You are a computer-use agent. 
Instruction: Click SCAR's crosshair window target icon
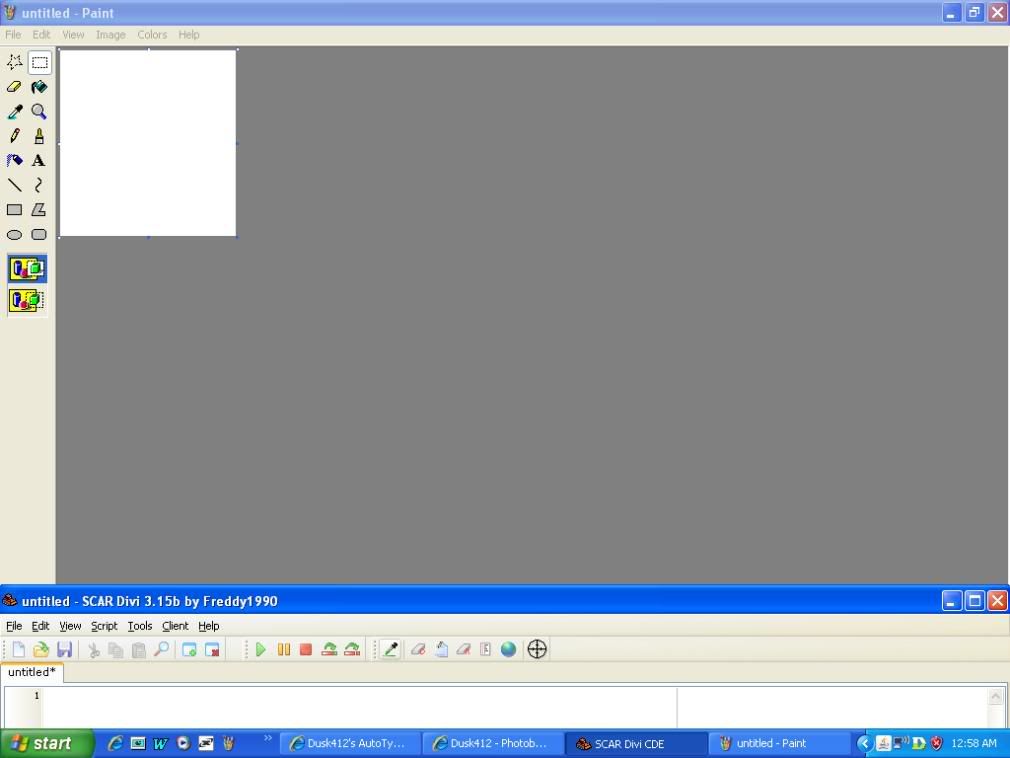tap(537, 649)
